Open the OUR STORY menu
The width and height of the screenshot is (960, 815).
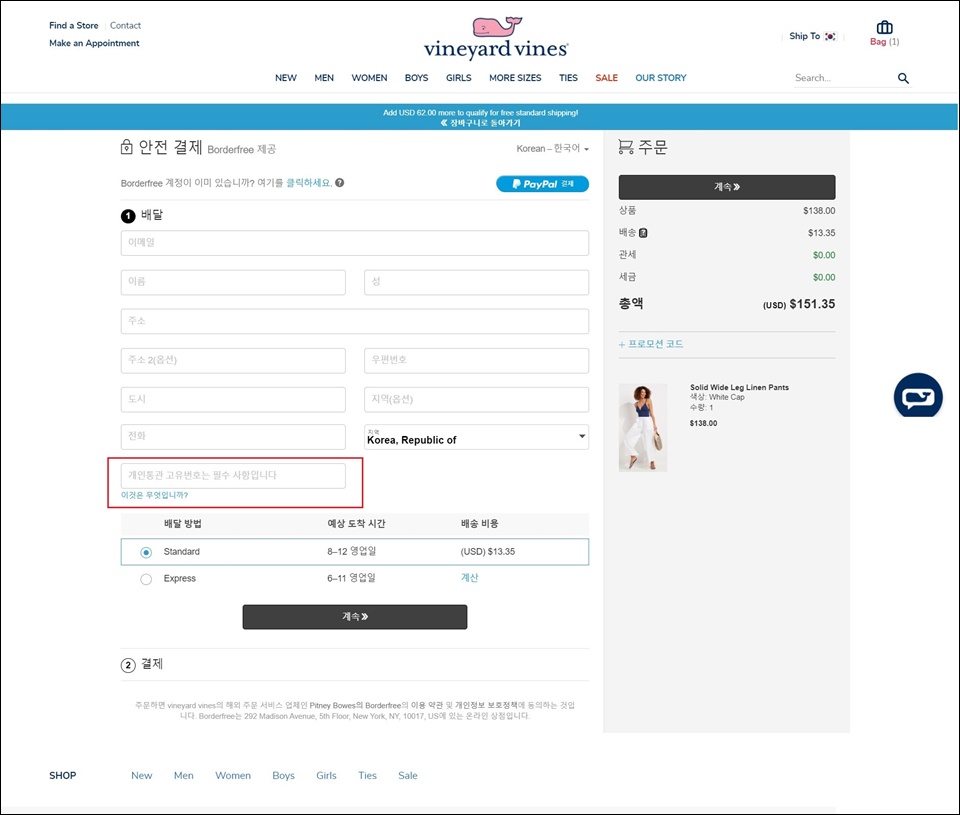coord(661,78)
